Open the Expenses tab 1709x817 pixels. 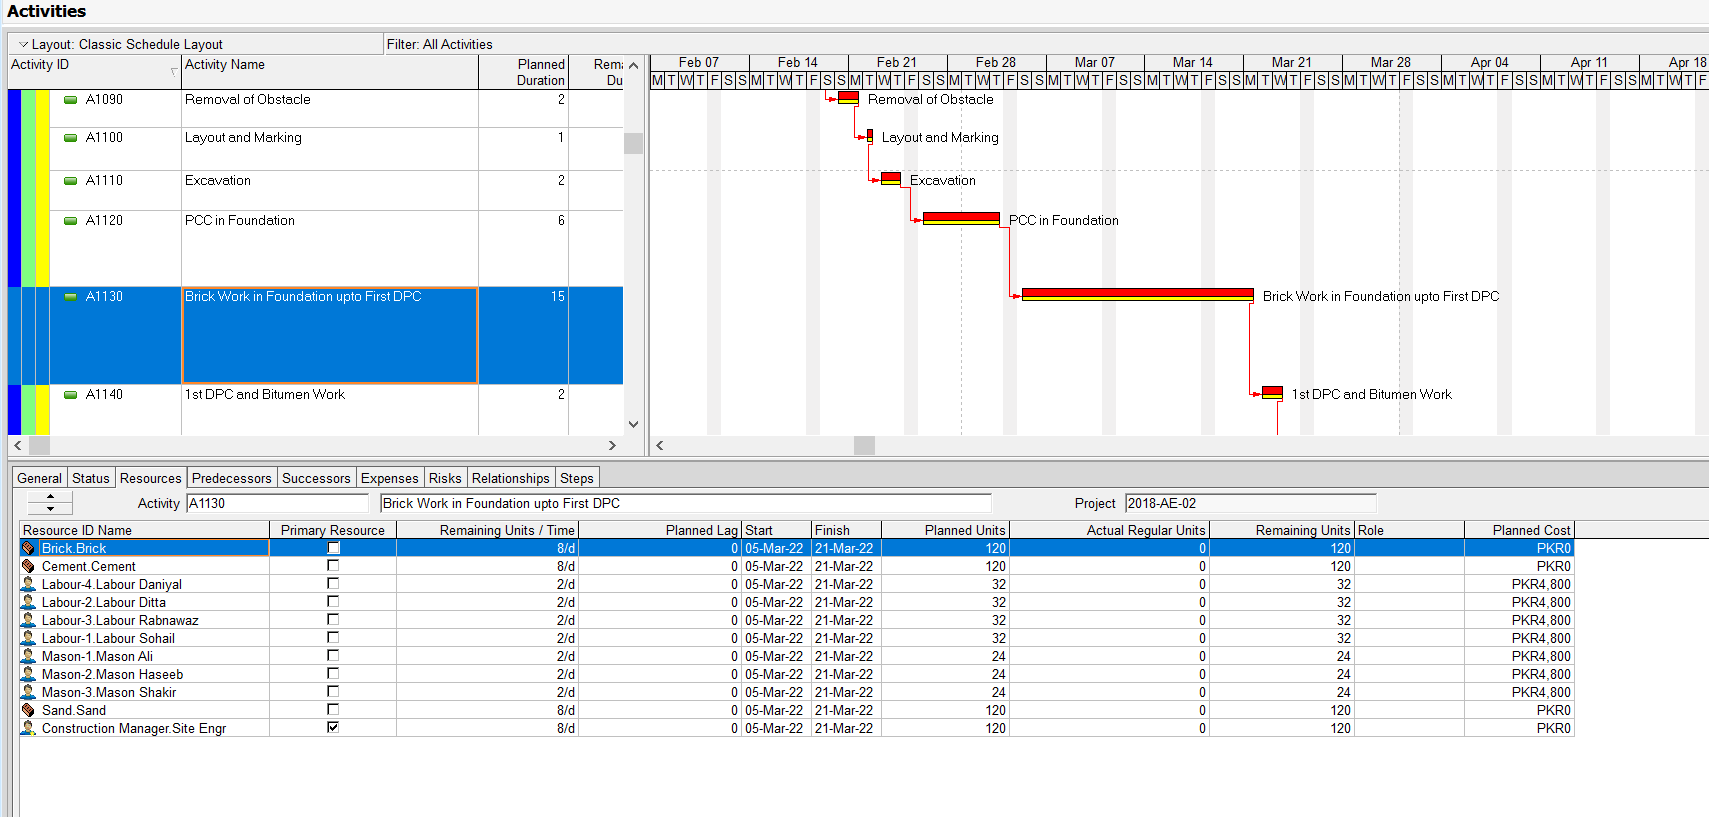[390, 478]
